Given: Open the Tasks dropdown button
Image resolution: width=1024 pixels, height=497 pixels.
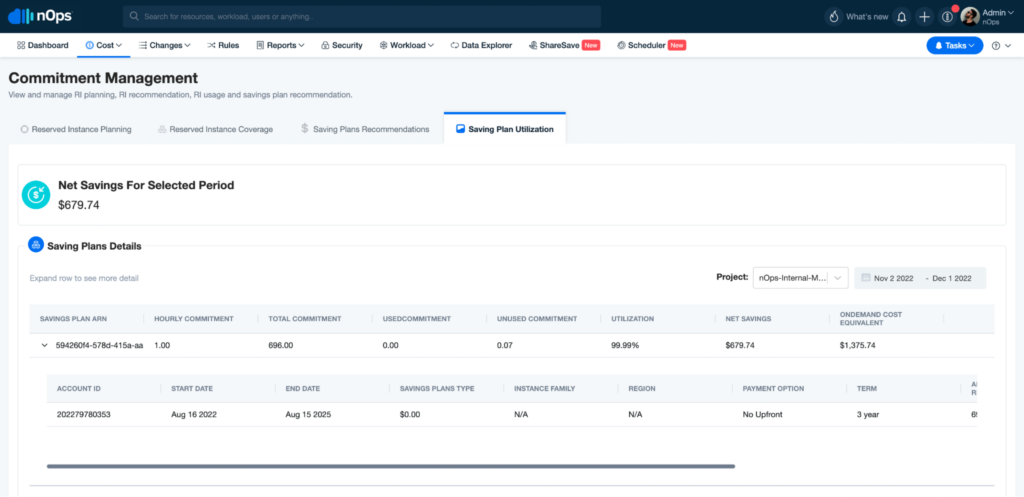Looking at the screenshot, I should point(954,46).
